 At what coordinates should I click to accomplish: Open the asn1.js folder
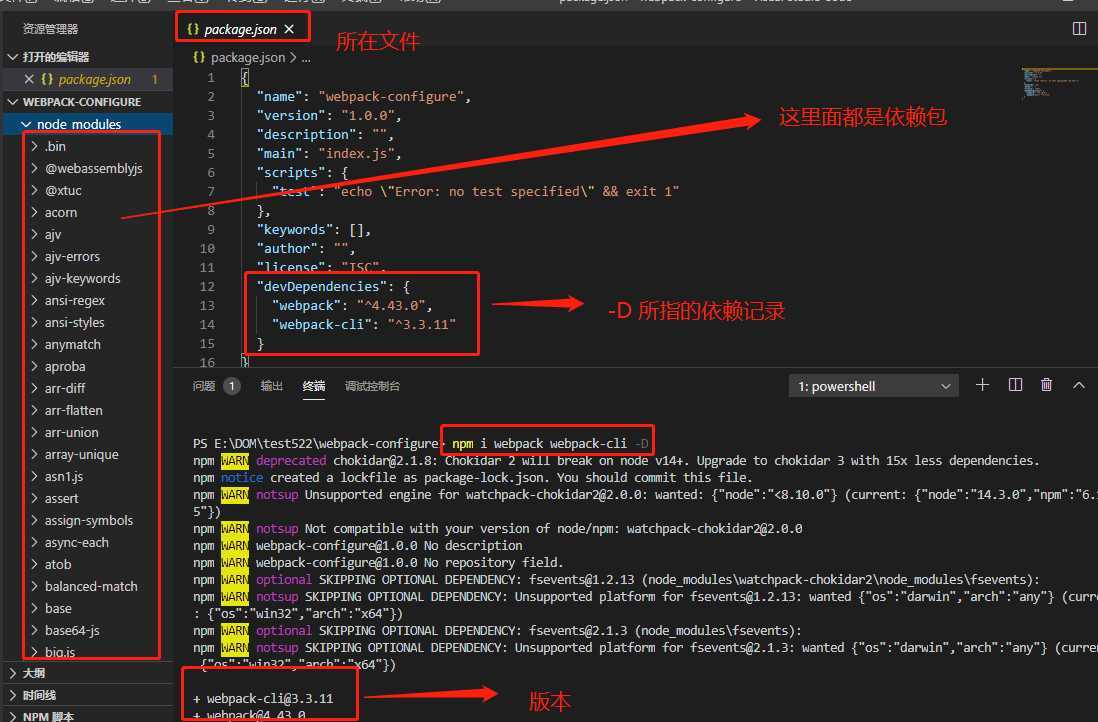[x=64, y=476]
